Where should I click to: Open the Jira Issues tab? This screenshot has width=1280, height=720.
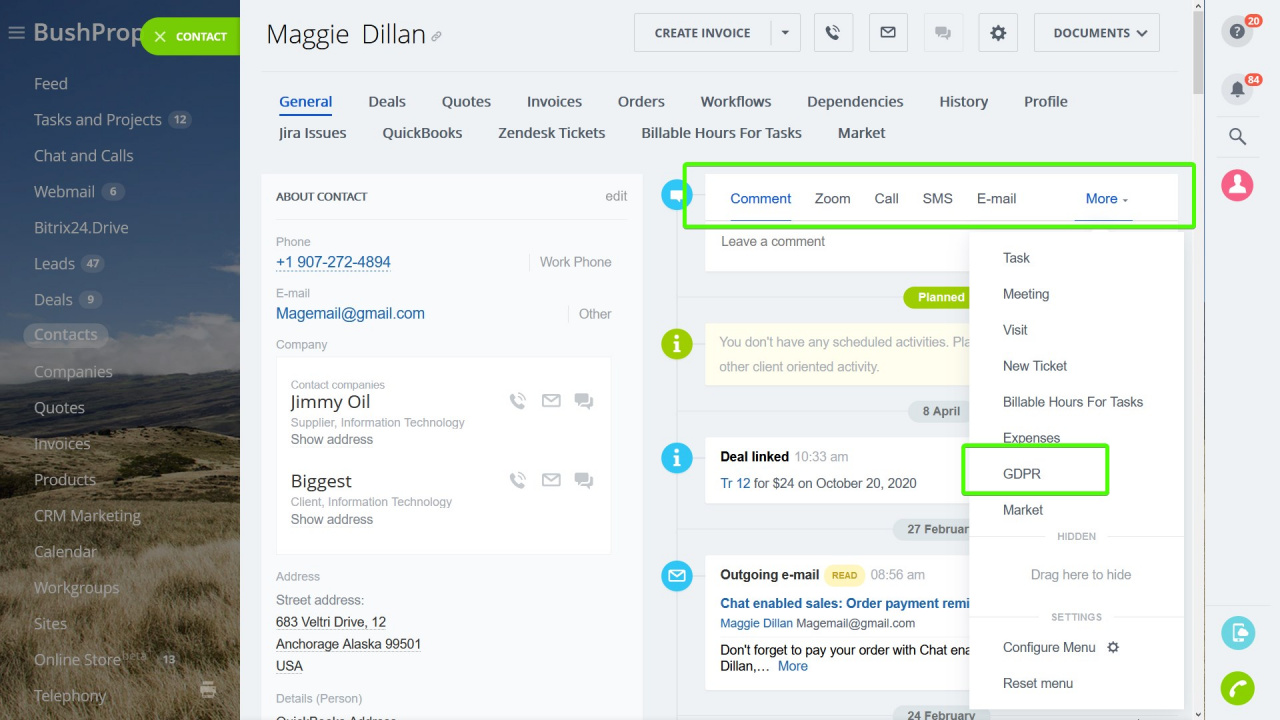[313, 133]
